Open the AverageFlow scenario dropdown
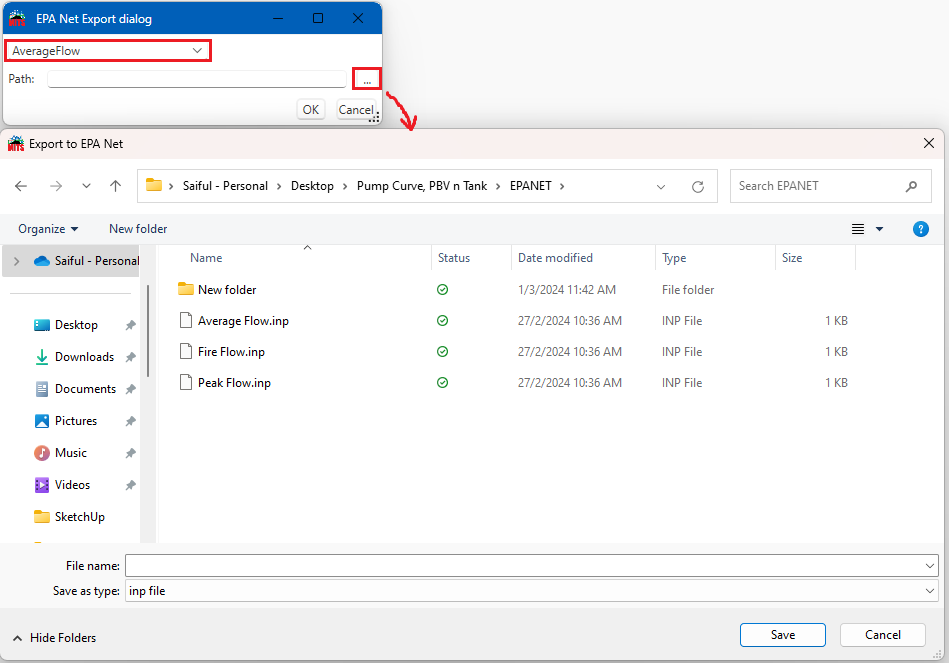 [108, 51]
